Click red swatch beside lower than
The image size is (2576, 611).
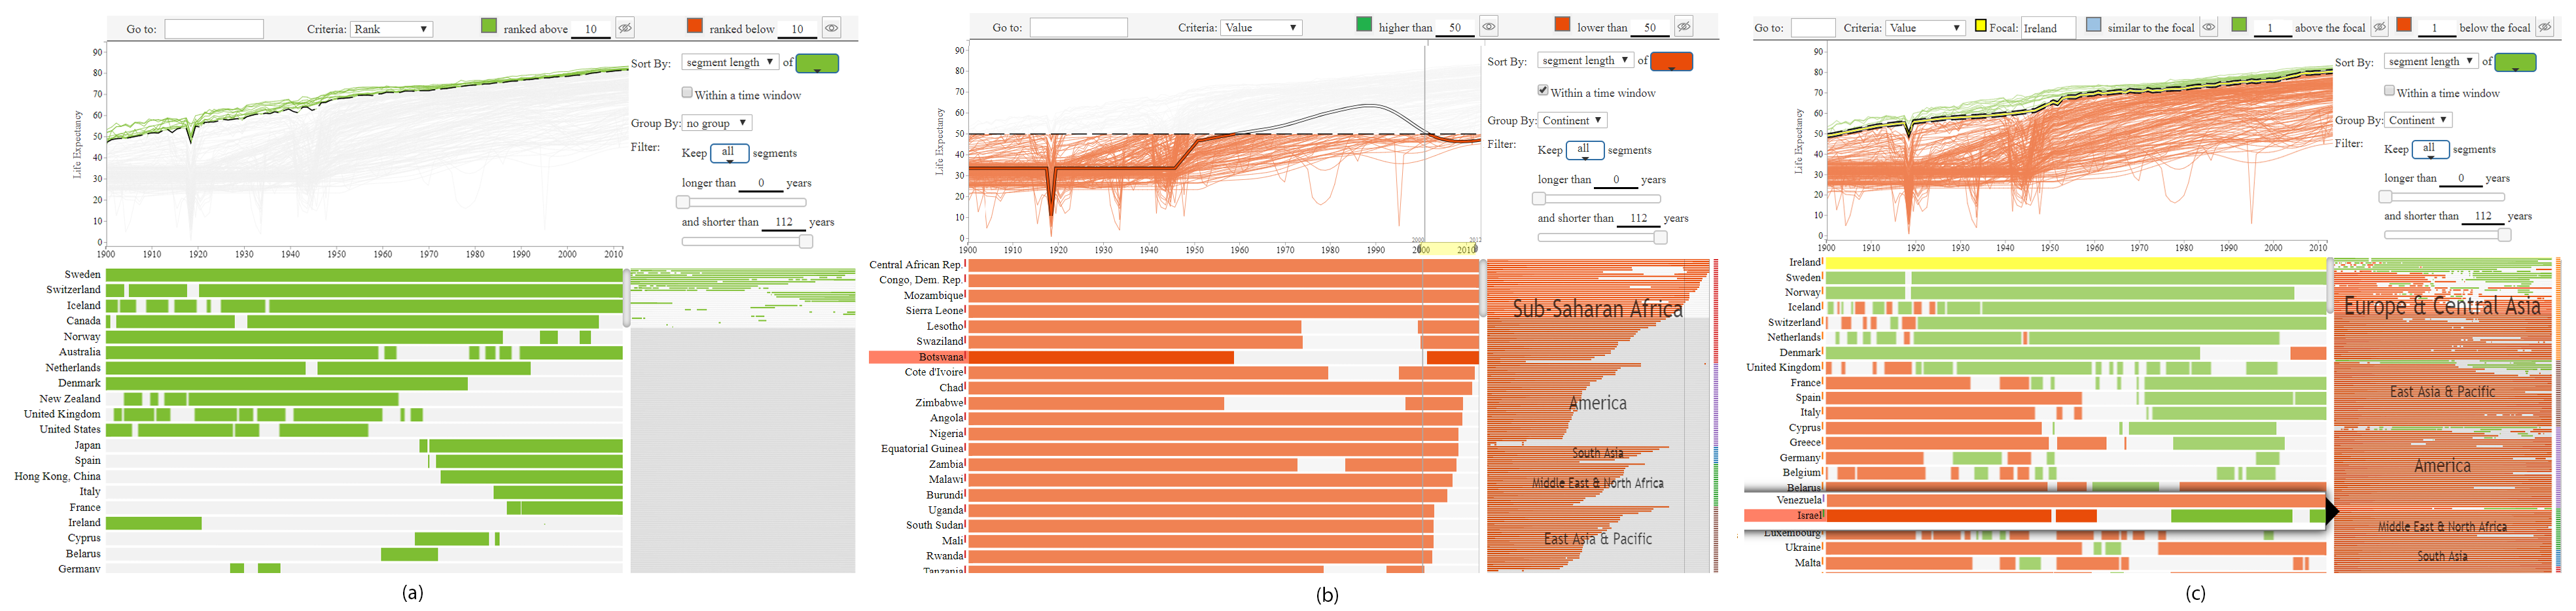click(1562, 24)
